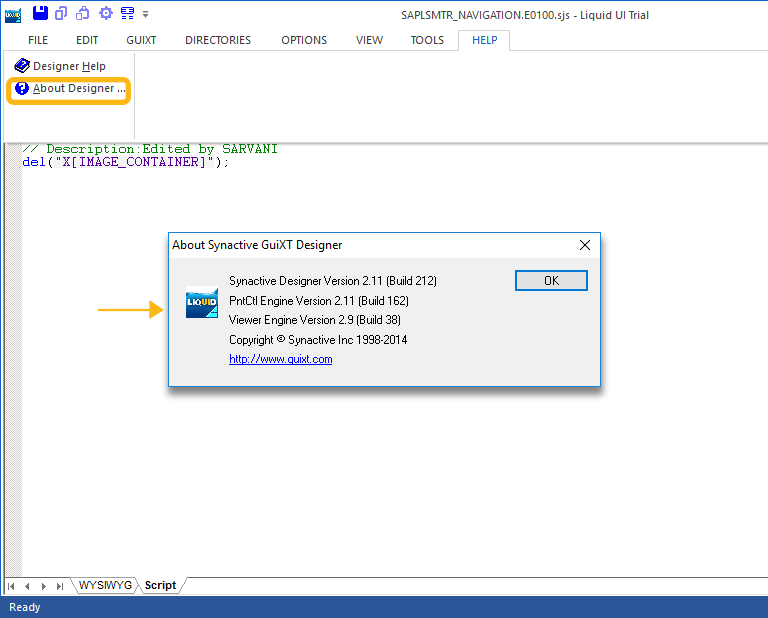Viewport: 768px width, 618px height.
Task: Jump to first tab with scroll arrow
Action: [x=12, y=586]
